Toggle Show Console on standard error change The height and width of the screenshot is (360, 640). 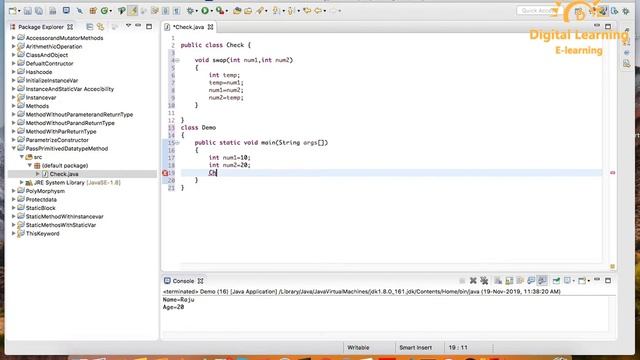point(542,281)
